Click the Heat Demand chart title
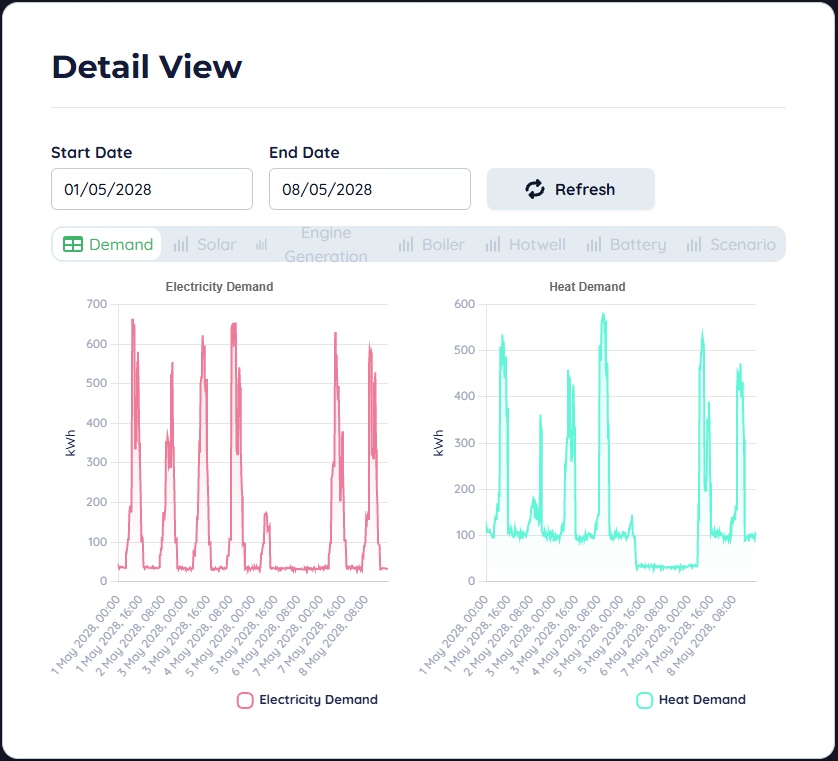 (587, 287)
